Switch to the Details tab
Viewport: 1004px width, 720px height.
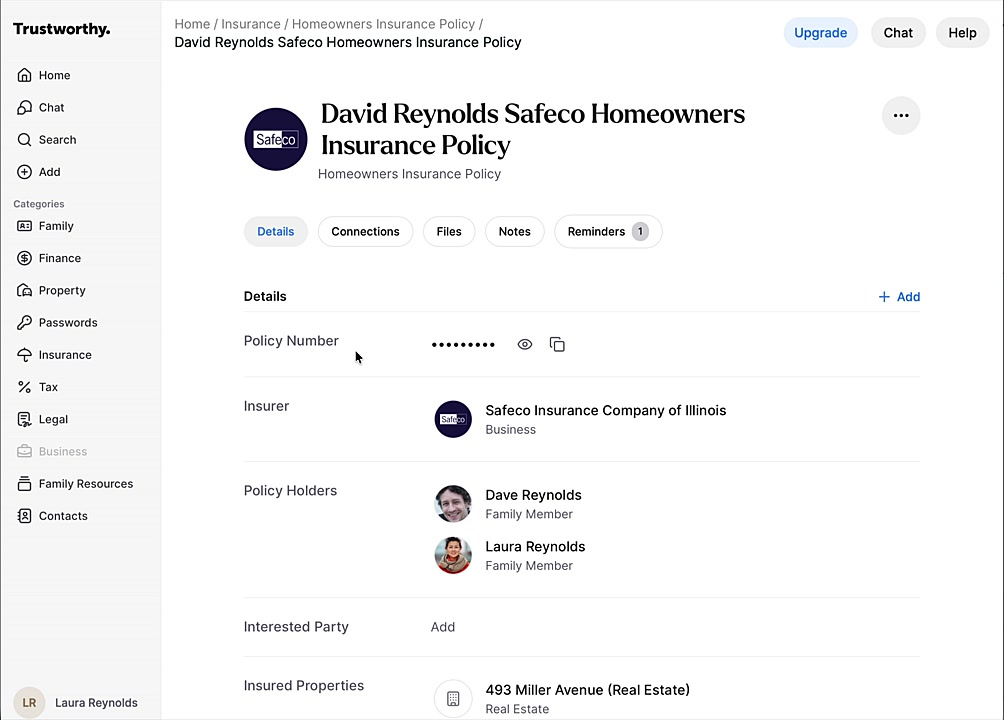[x=276, y=231]
